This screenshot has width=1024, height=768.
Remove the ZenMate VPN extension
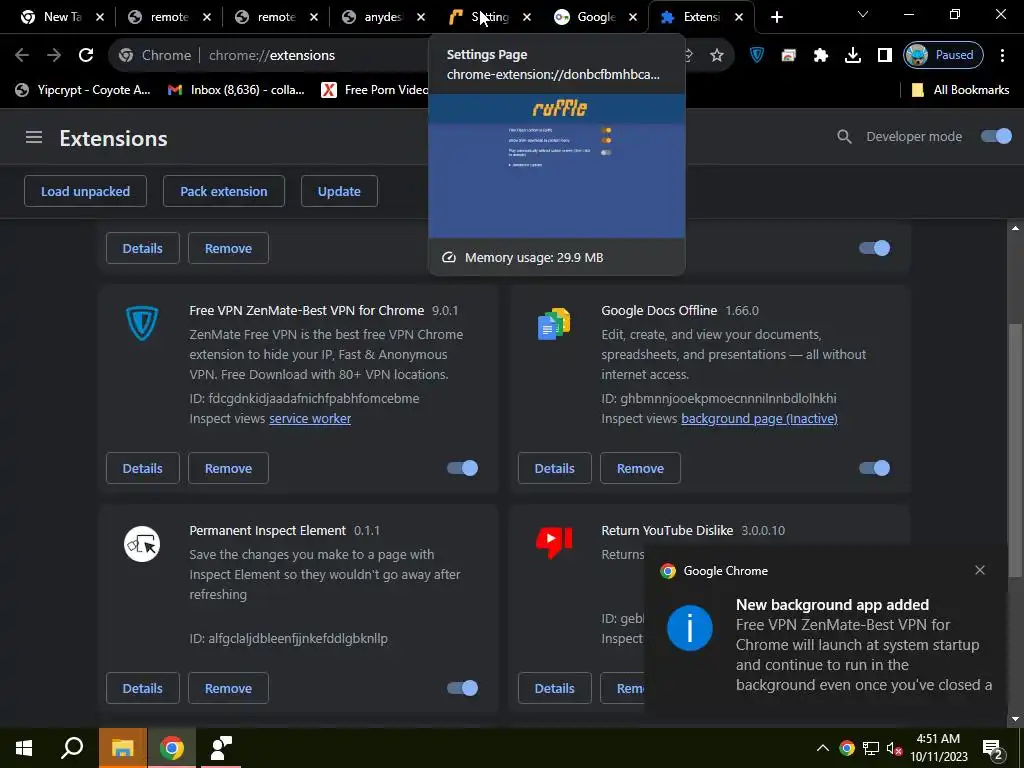[x=229, y=468]
